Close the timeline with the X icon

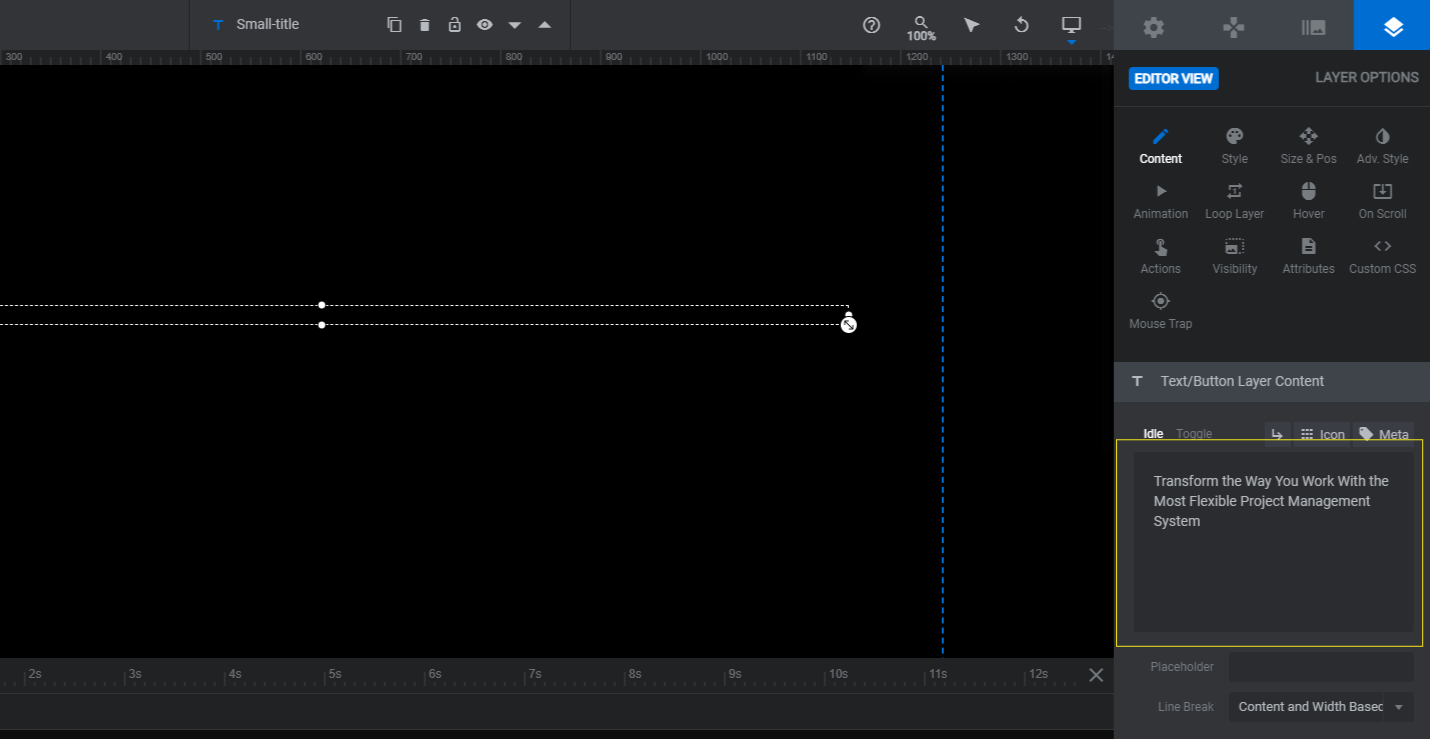point(1096,675)
